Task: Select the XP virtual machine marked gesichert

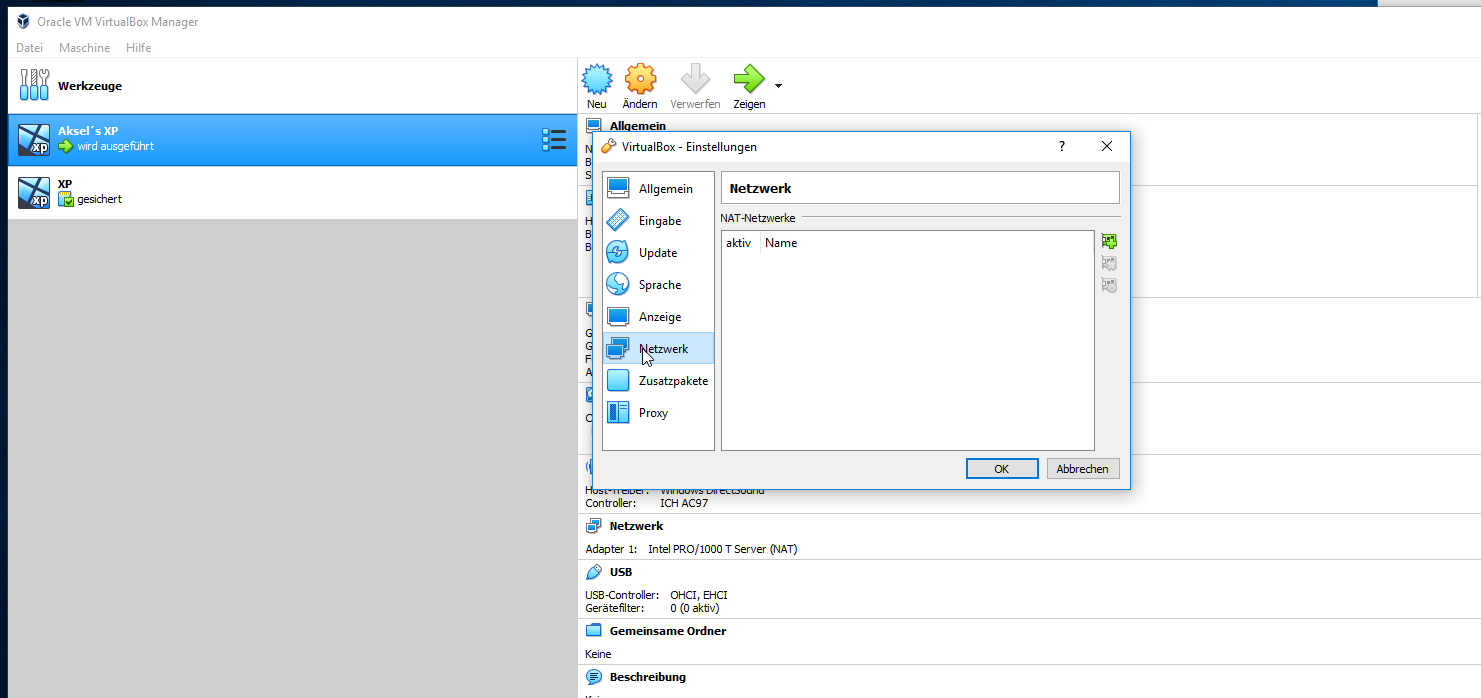Action: coord(292,192)
